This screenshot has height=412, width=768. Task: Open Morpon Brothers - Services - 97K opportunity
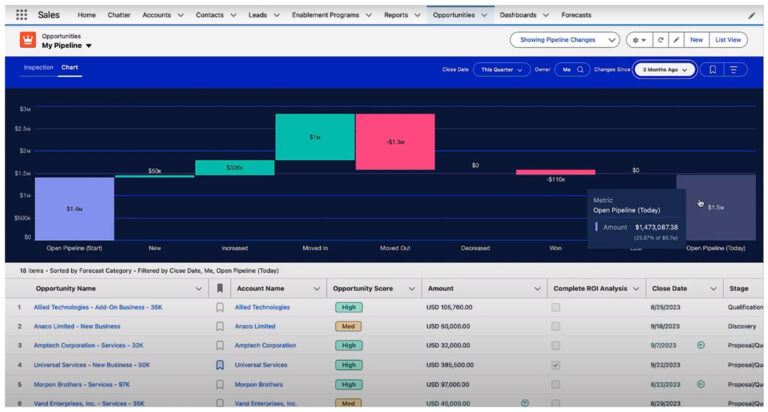82,385
